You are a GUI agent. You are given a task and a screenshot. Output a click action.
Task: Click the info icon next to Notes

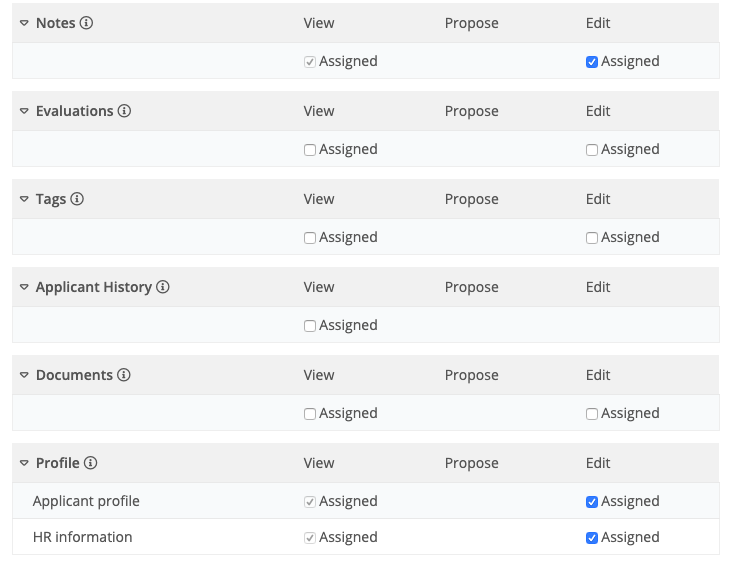coord(86,23)
